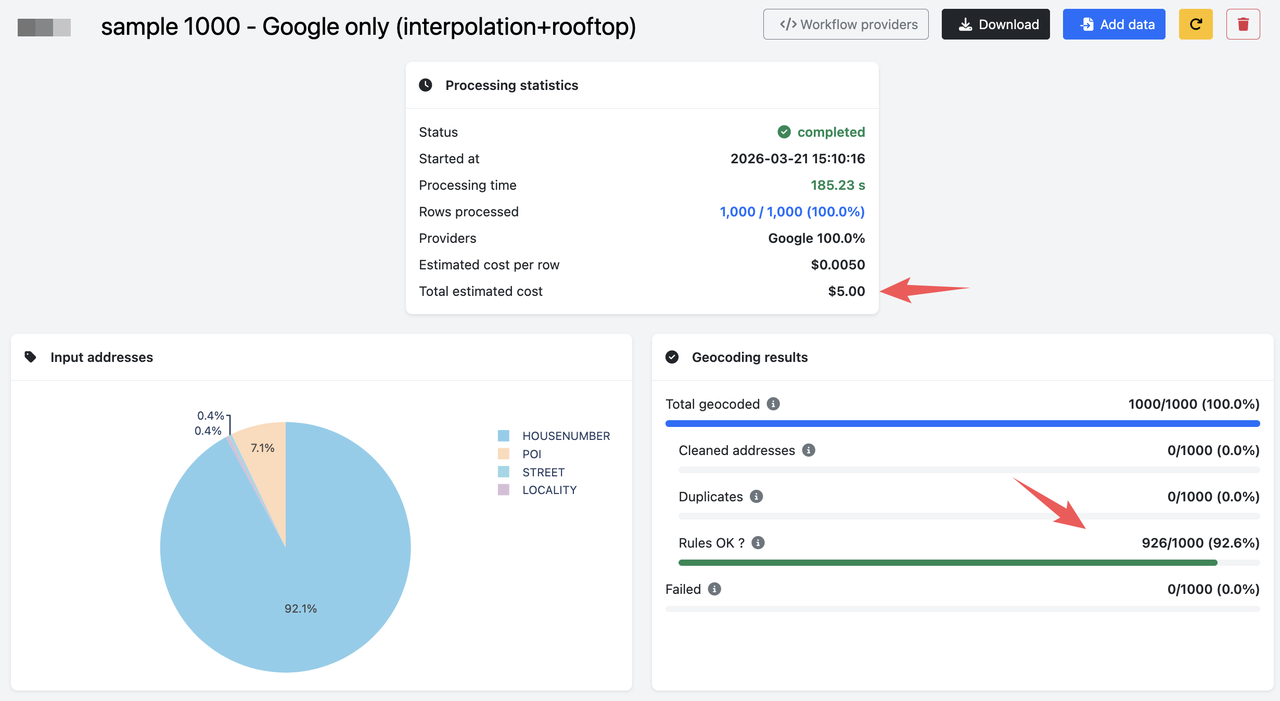Click the clock icon beside Processing statistics

click(425, 85)
